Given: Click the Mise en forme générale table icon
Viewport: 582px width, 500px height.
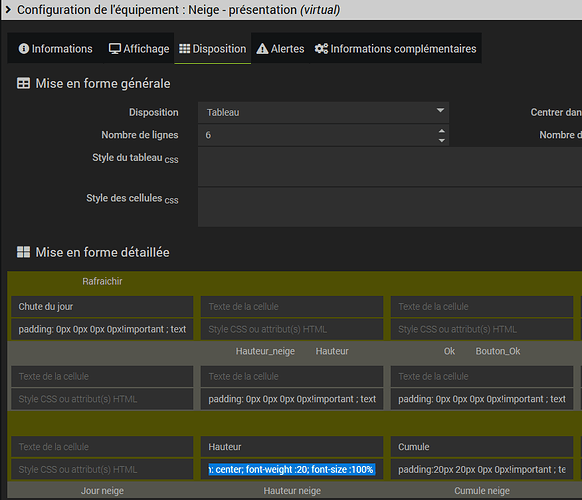Looking at the screenshot, I should (23, 83).
